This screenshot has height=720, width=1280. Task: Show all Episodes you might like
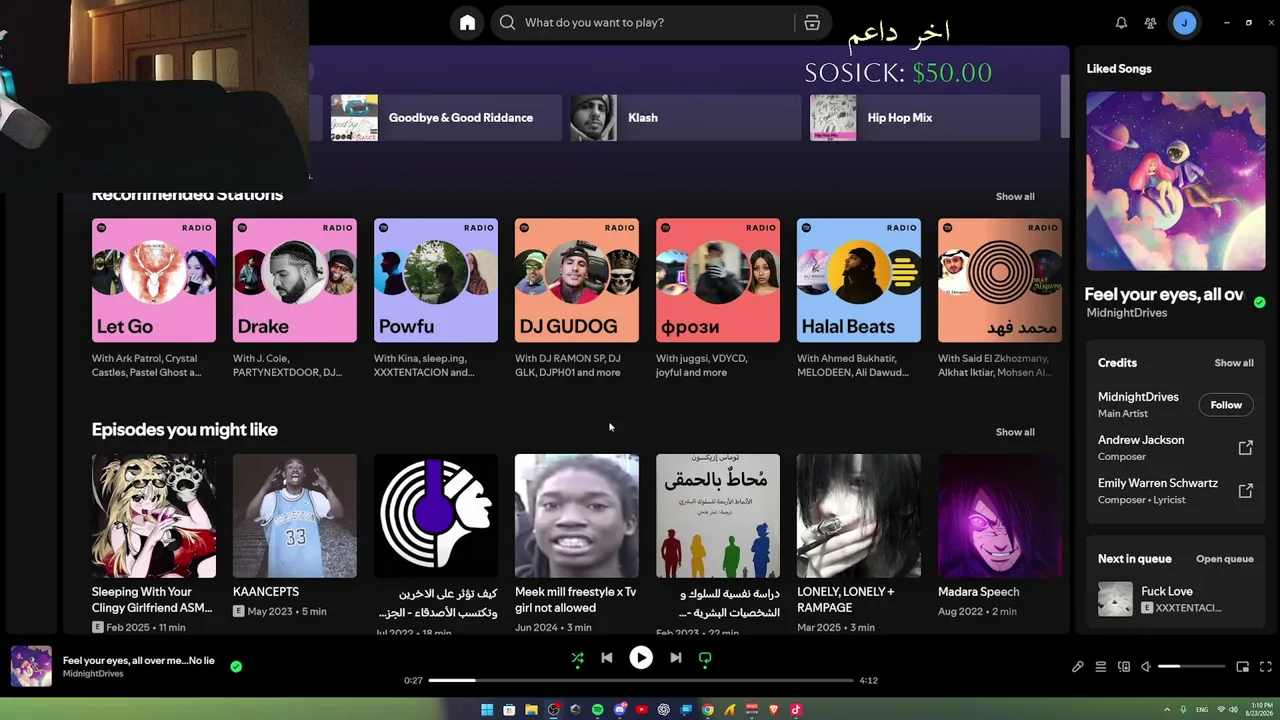1015,432
